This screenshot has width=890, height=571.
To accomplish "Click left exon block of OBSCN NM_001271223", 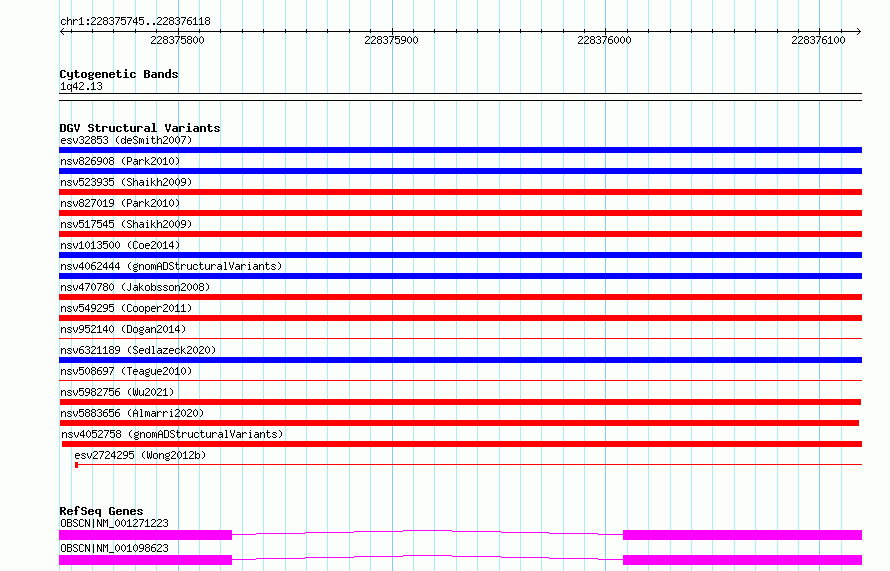I will click(145, 535).
